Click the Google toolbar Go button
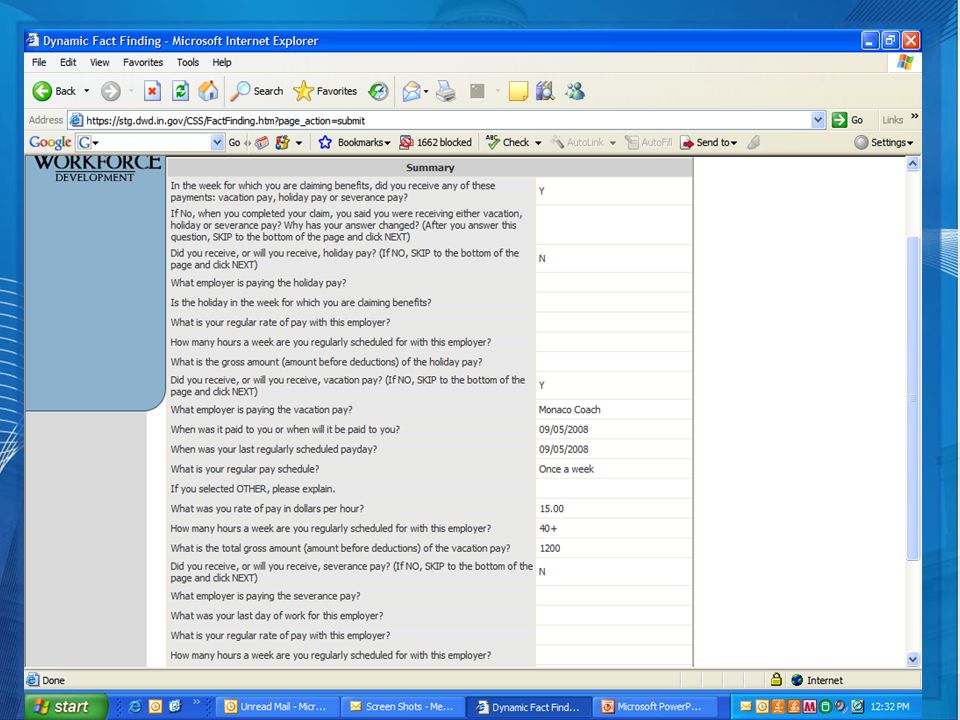Screen dimensions: 960x720 coord(234,143)
